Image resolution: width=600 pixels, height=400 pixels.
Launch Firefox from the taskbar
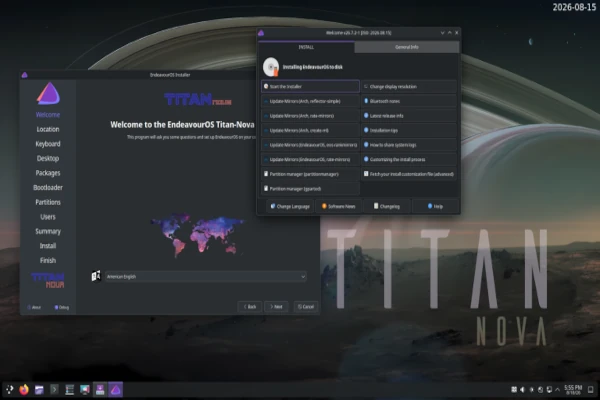24,390
